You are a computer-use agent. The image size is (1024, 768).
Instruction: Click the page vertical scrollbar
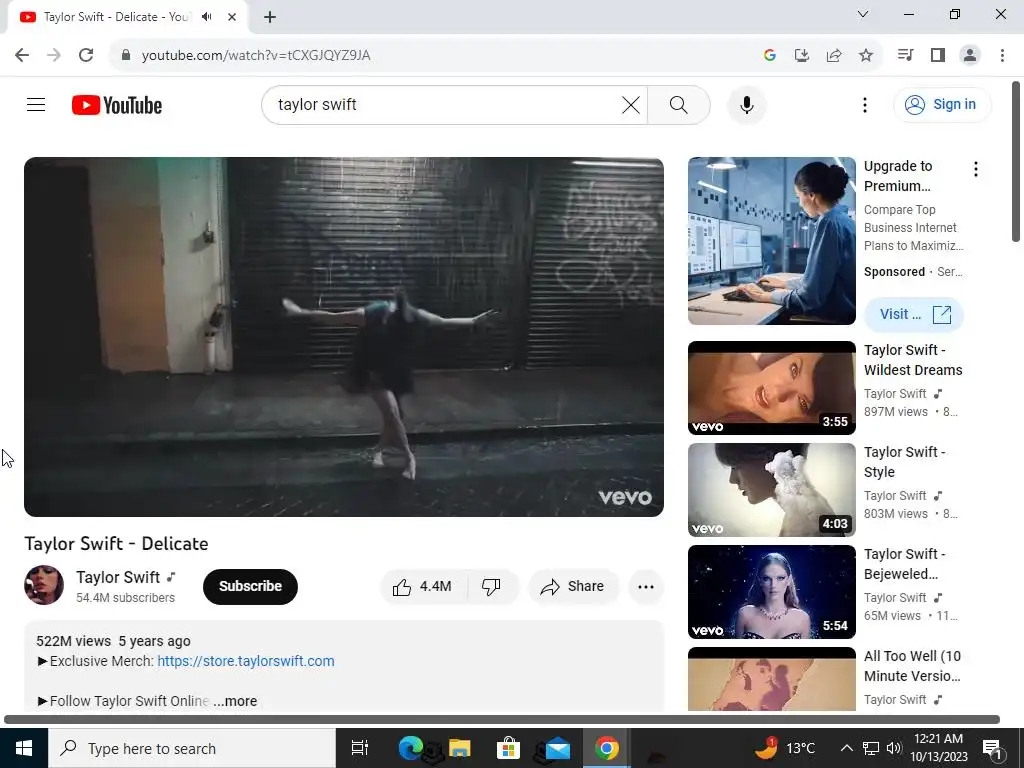tap(1016, 161)
